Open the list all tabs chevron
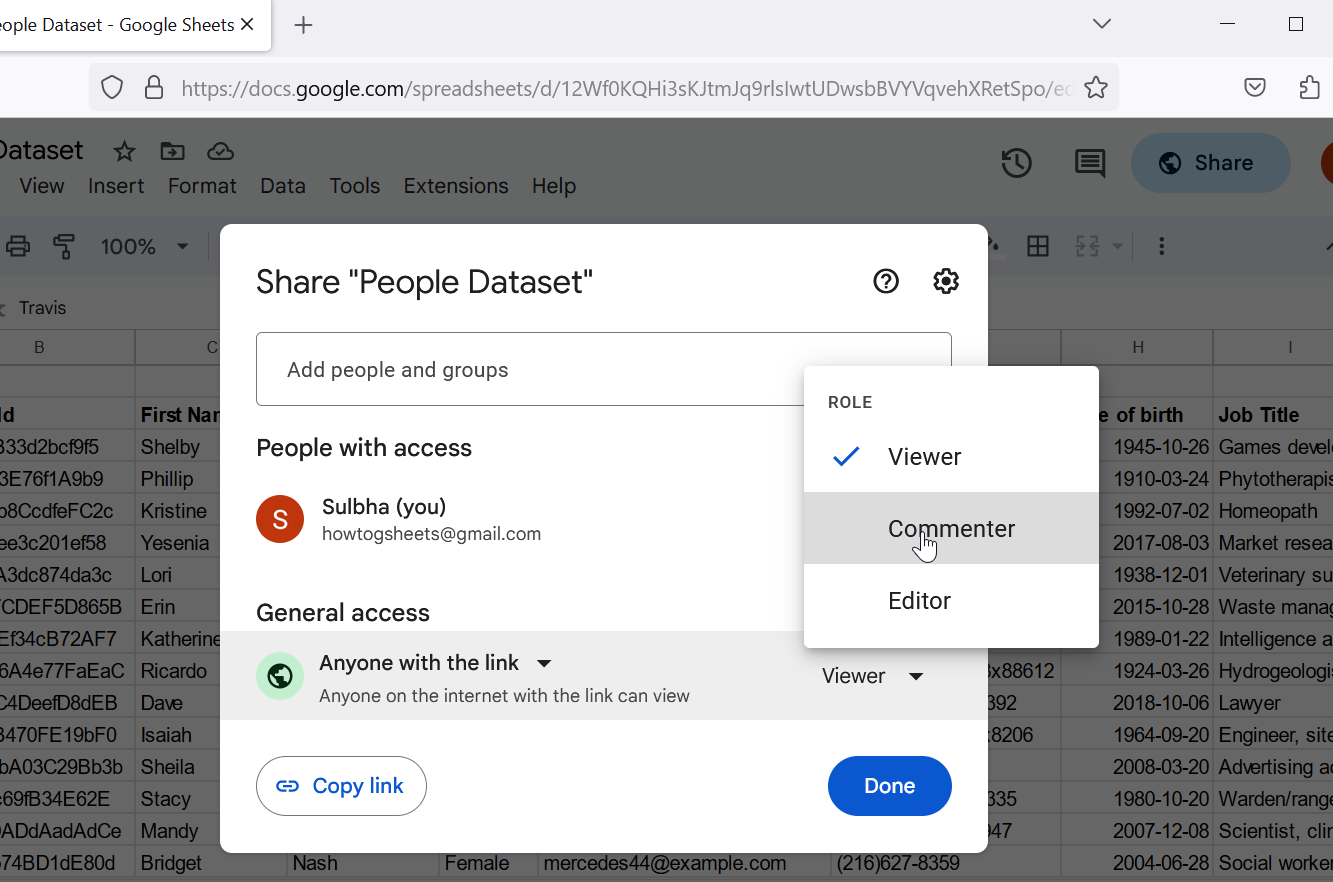1333x882 pixels. pyautogui.click(x=1102, y=24)
